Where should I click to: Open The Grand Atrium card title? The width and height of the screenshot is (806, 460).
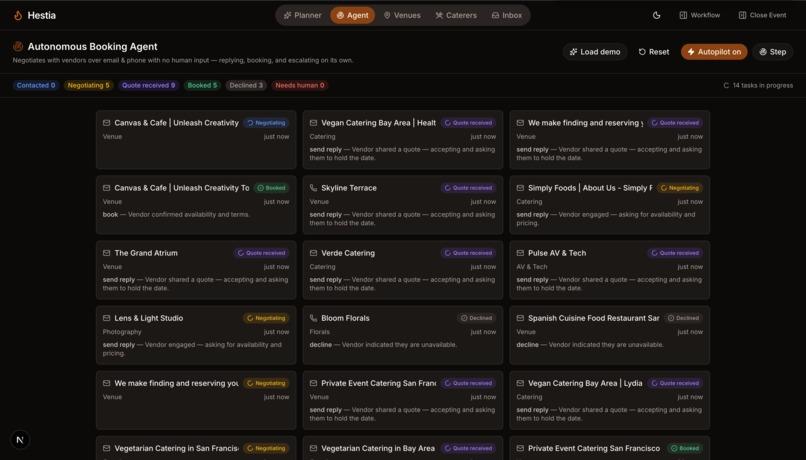click(146, 253)
